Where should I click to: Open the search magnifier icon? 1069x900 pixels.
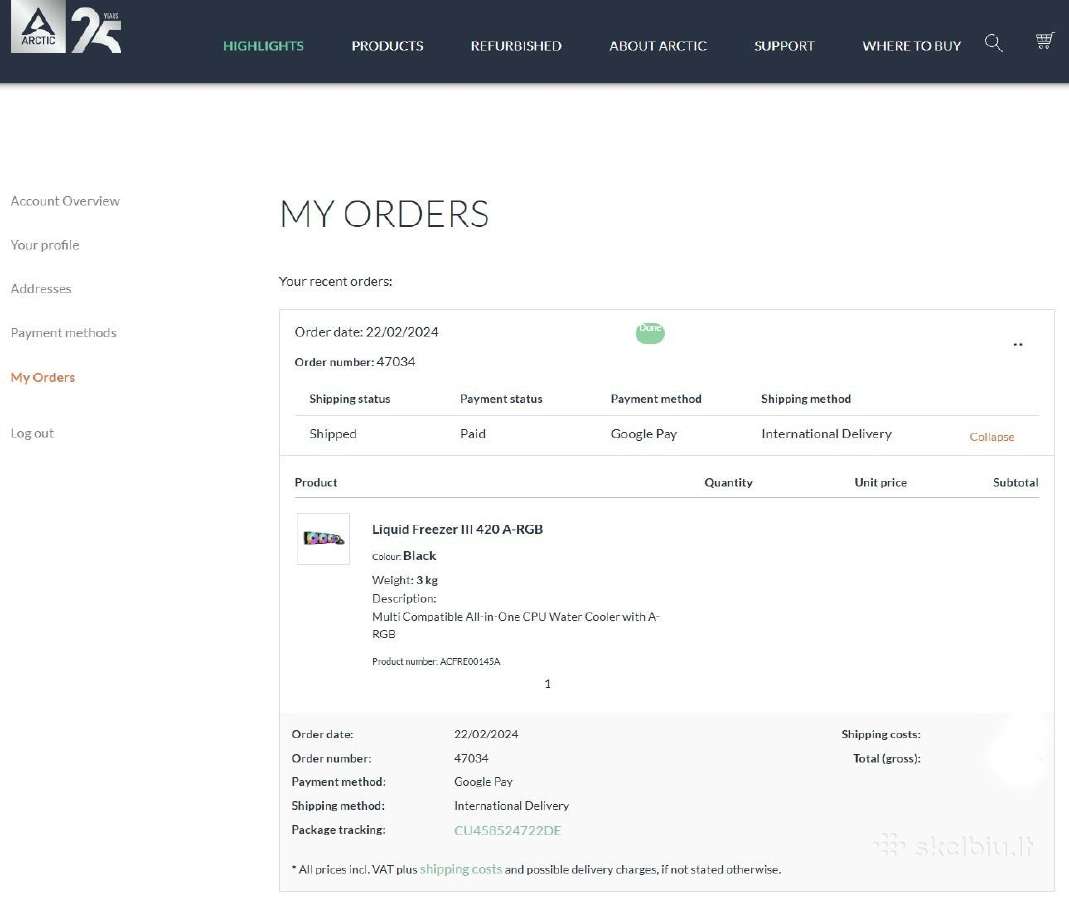point(993,43)
